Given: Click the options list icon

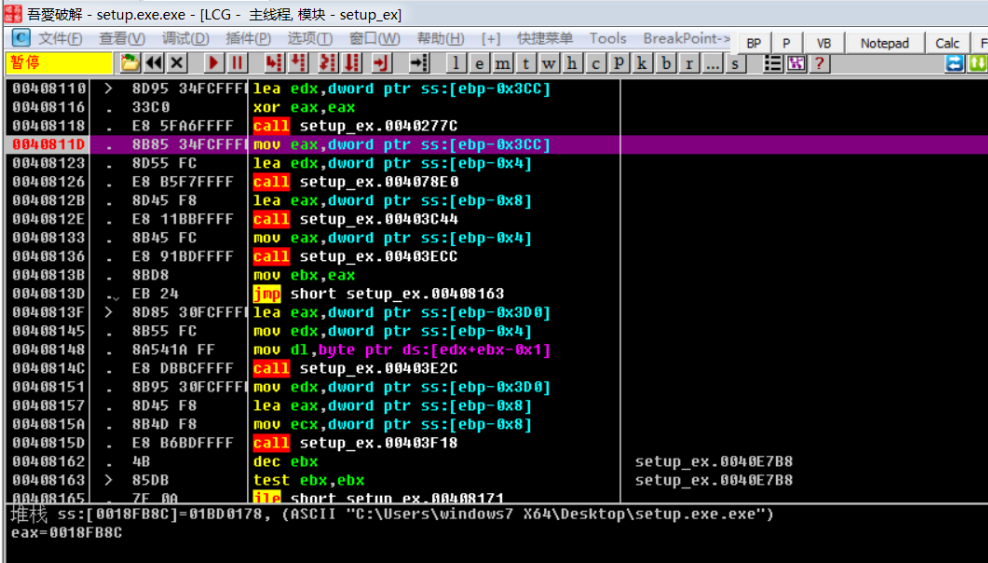Looking at the screenshot, I should 773,63.
